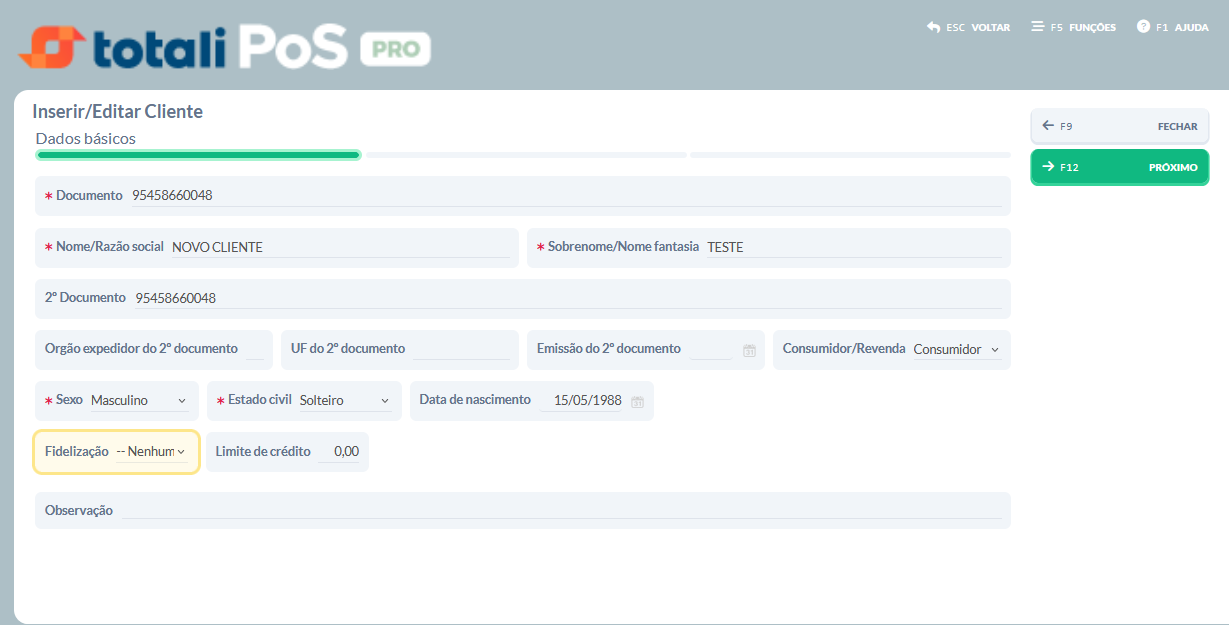Click the ESC Voltar back arrow icon
Image resolution: width=1229 pixels, height=625 pixels.
pos(933,27)
